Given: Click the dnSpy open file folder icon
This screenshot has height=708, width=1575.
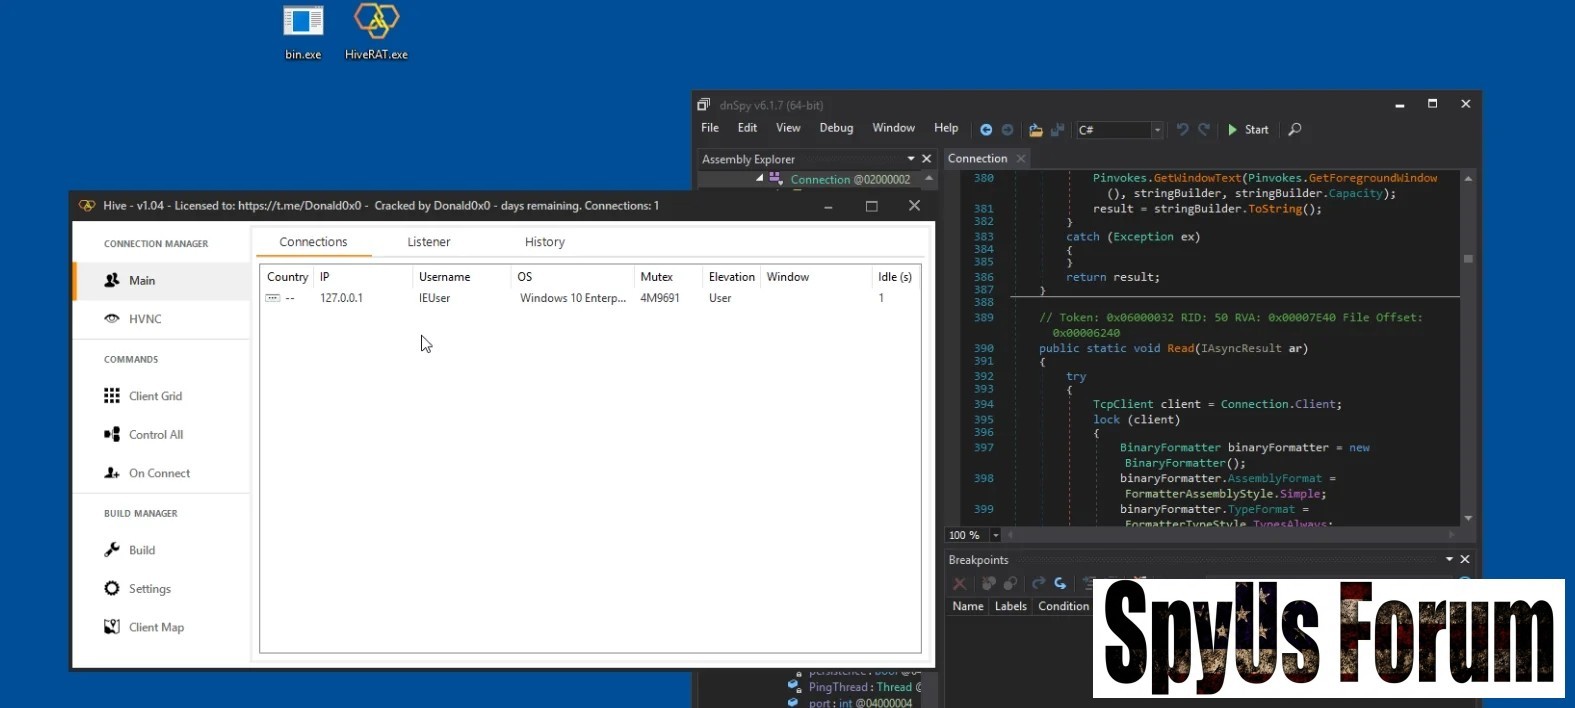Looking at the screenshot, I should [1035, 130].
